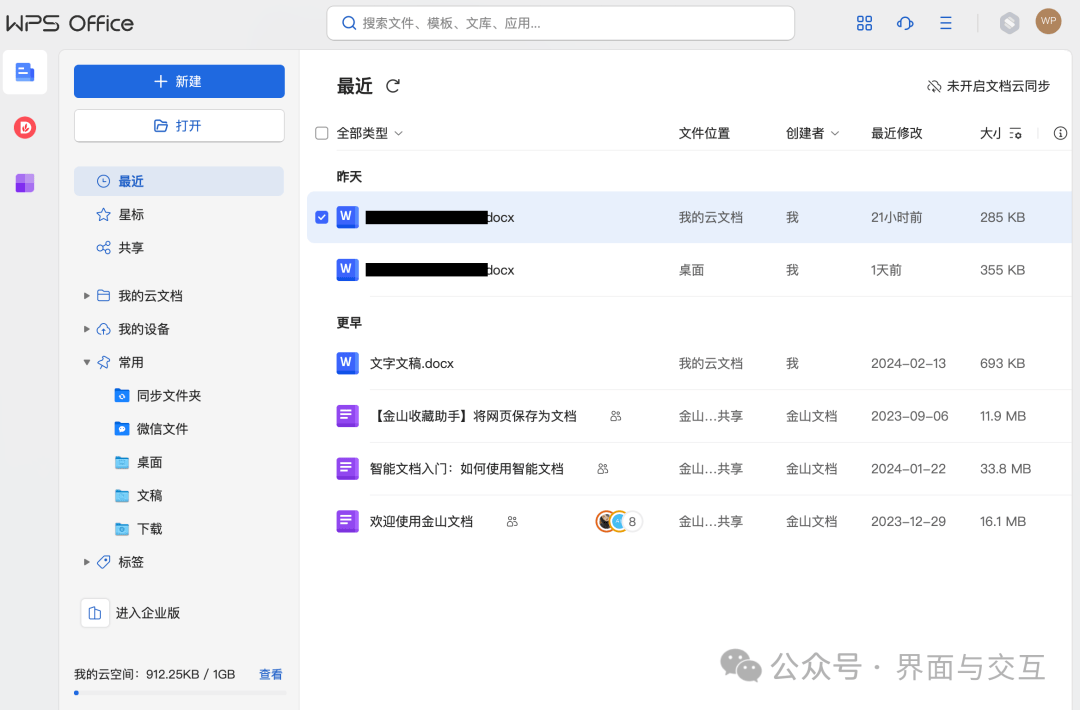Screen dimensions: 1080x710
Task: Open customer support headset icon
Action: [x=905, y=22]
